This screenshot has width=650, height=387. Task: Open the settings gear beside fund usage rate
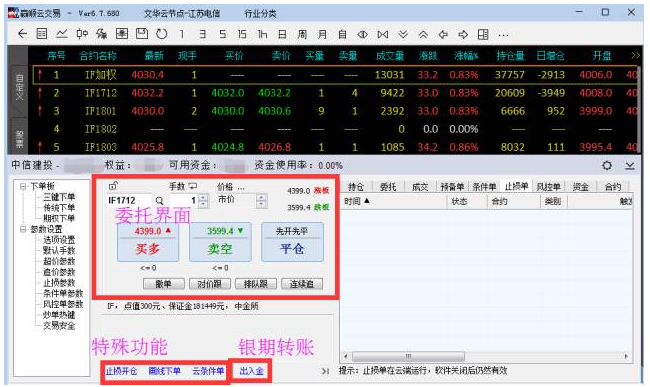tap(607, 166)
